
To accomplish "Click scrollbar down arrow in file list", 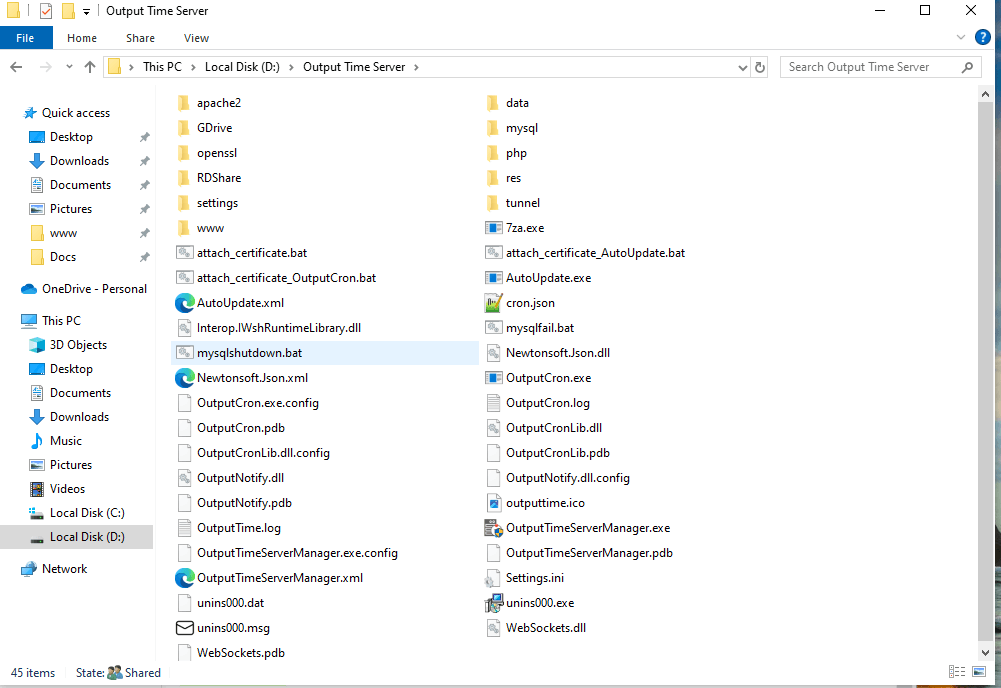I will (x=985, y=653).
